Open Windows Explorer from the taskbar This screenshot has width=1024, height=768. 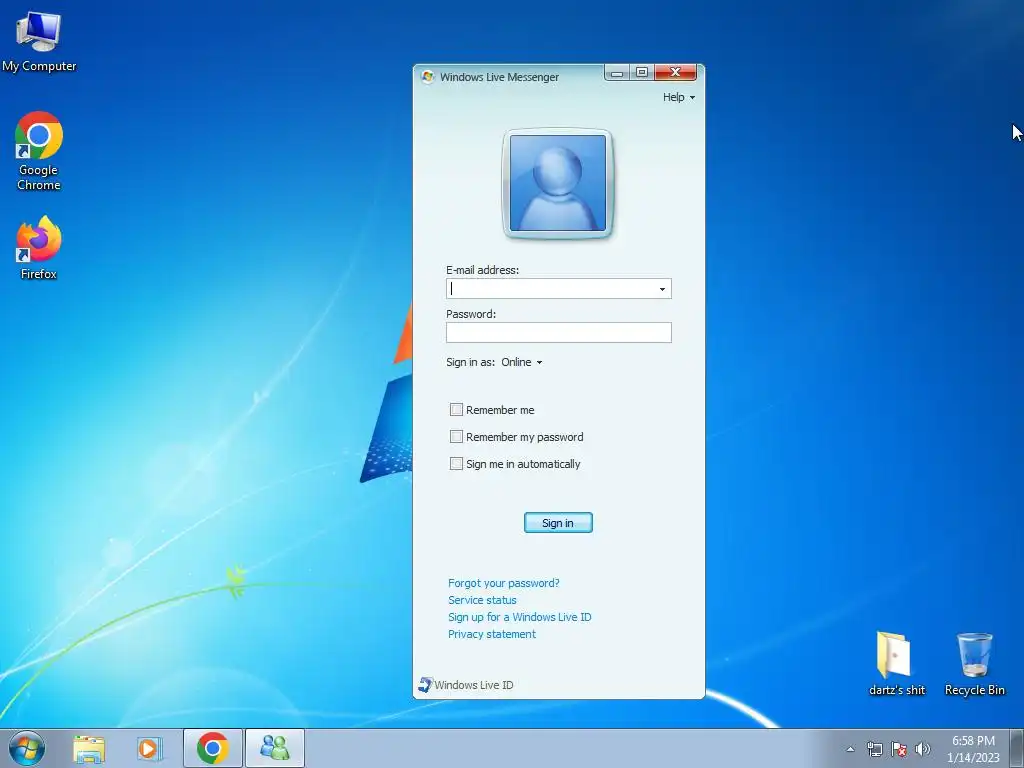pos(89,748)
